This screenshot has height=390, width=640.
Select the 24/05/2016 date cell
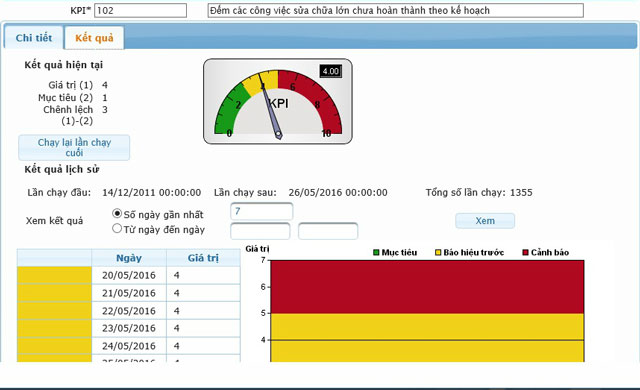129,346
